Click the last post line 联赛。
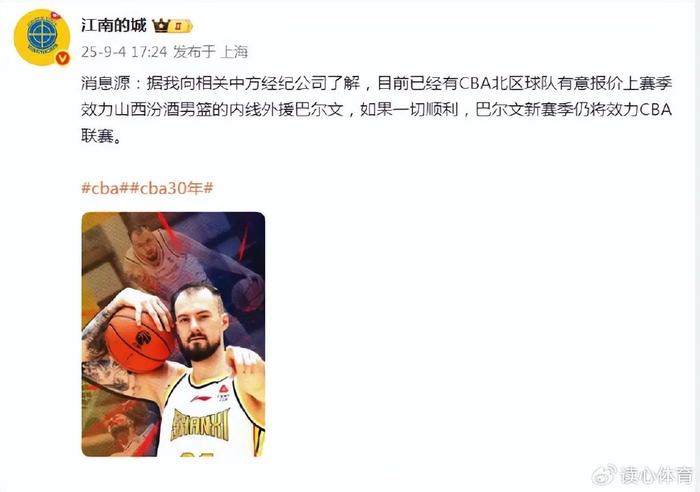The height and width of the screenshot is (492, 700). pyautogui.click(x=101, y=136)
